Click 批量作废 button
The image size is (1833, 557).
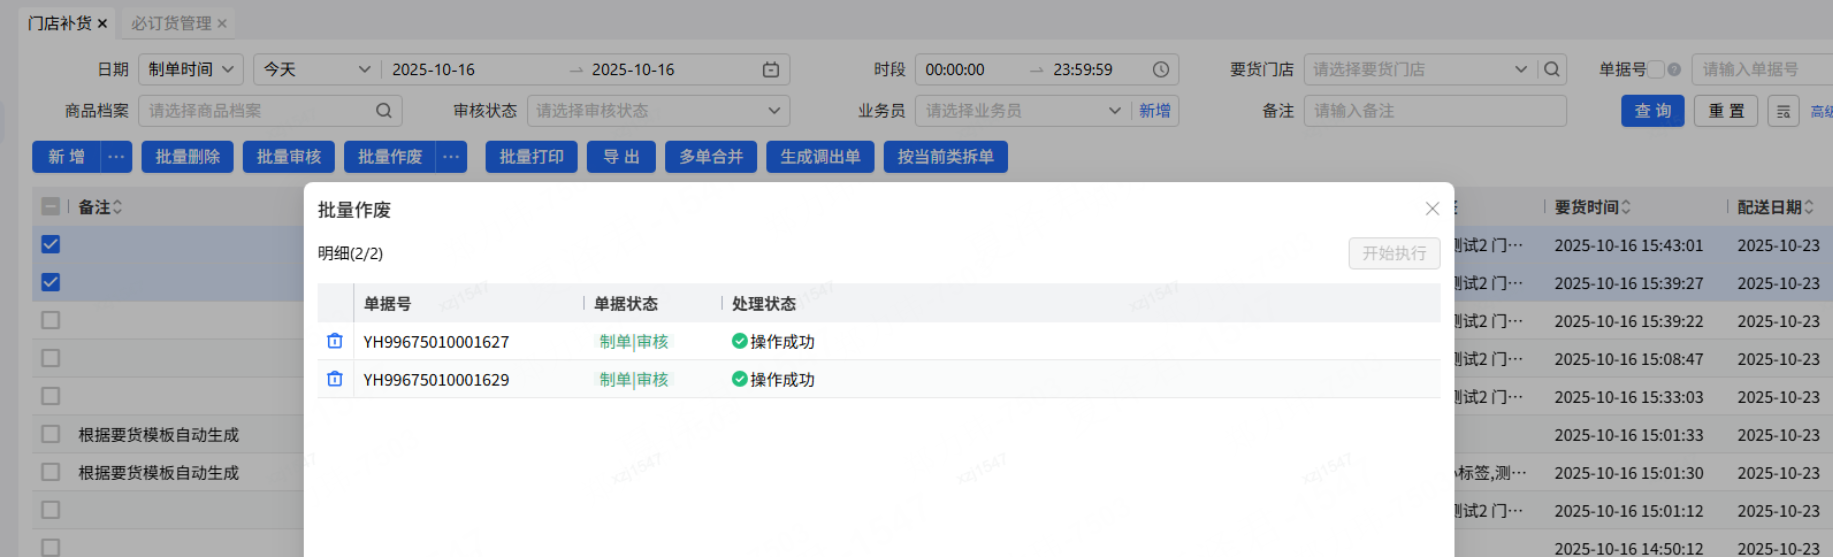[390, 157]
